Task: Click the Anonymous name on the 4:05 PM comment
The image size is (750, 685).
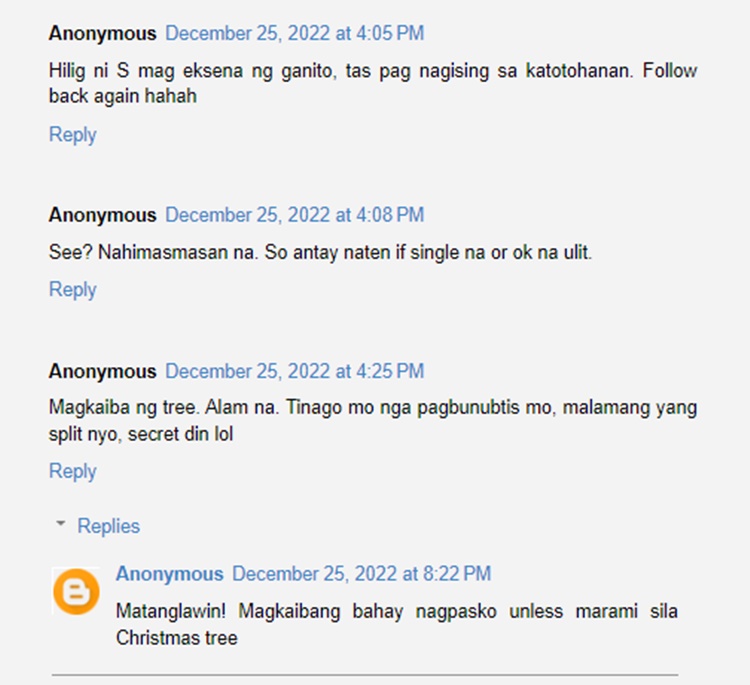Action: point(102,33)
